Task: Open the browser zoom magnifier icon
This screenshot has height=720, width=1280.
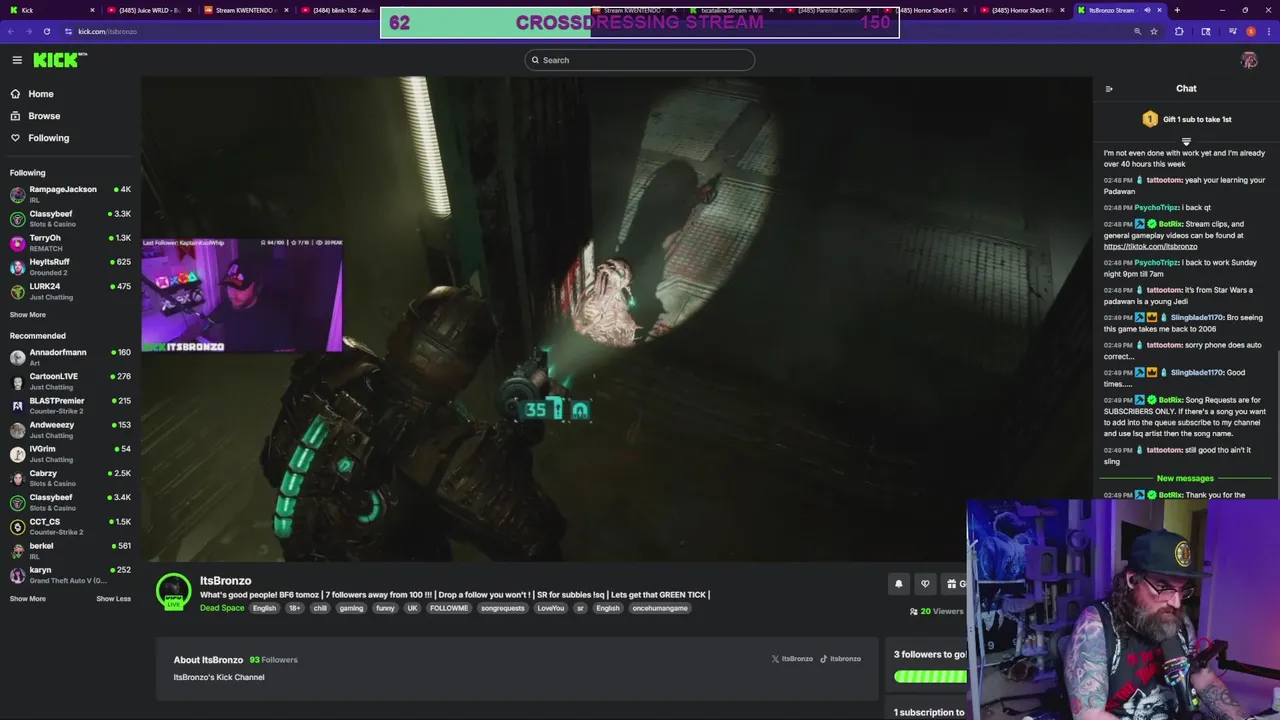Action: tap(1137, 31)
